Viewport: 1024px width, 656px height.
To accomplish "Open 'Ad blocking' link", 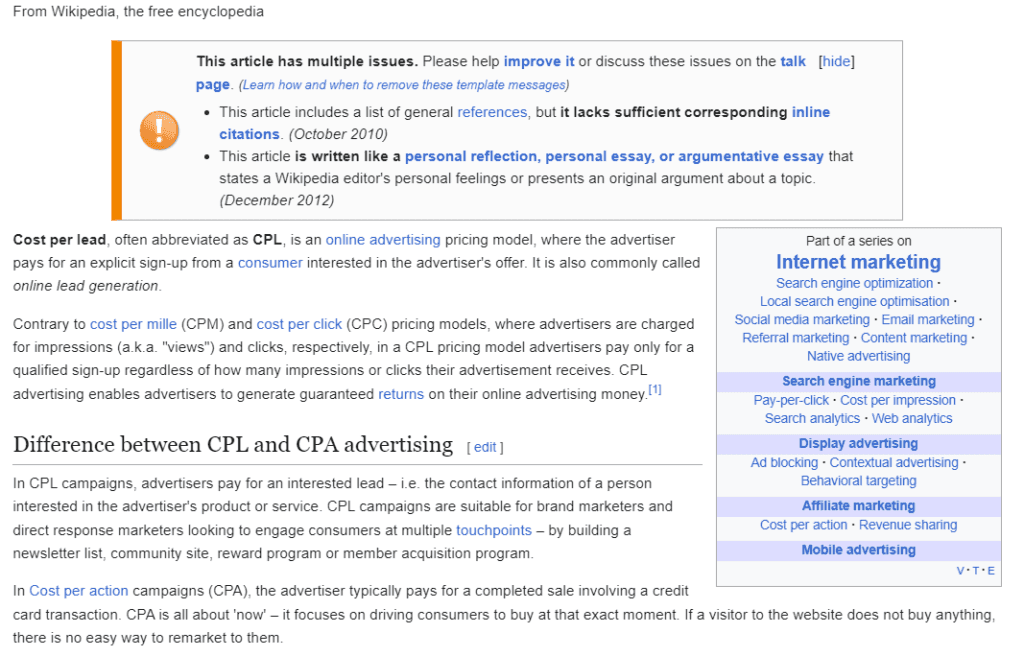I will tap(784, 463).
